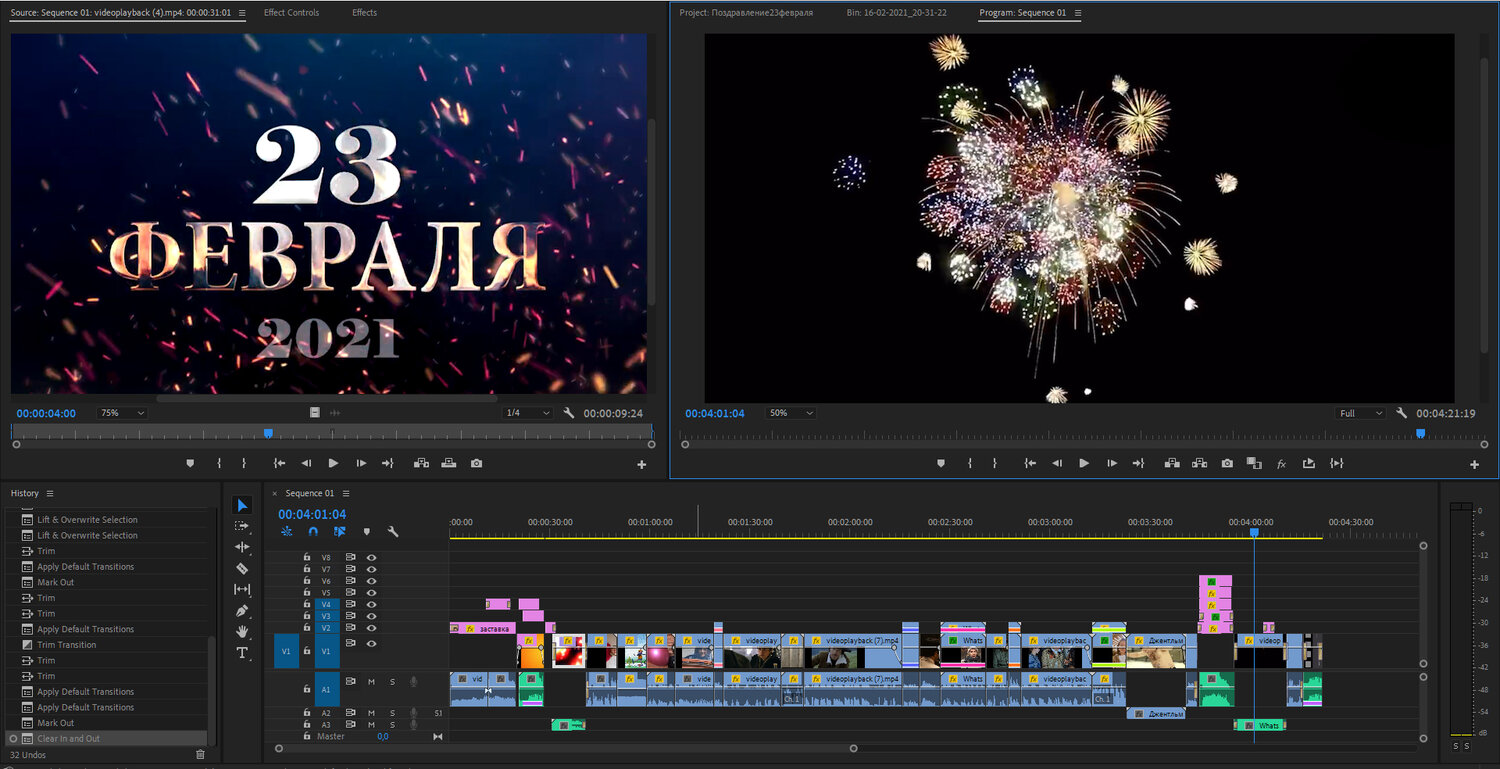Image resolution: width=1500 pixels, height=769 pixels.
Task: Toggle Snap magnet in timeline
Action: click(x=313, y=532)
